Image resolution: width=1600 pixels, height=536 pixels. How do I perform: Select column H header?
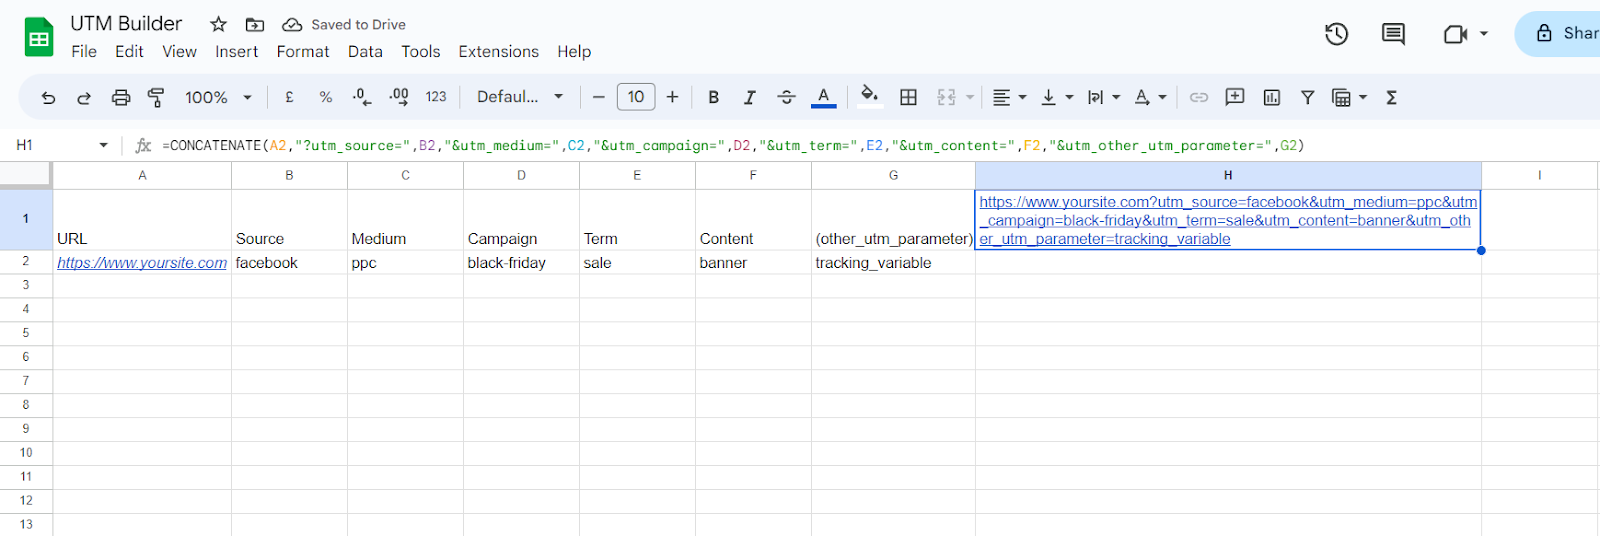coord(1228,175)
